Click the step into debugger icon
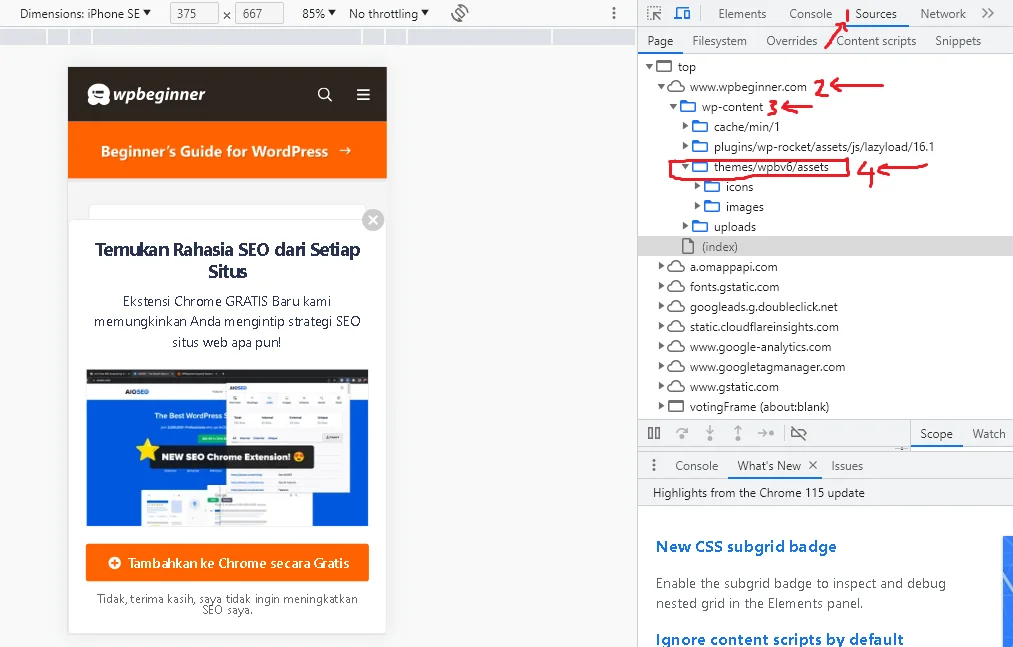Viewport: 1013px width, 647px height. click(x=709, y=433)
